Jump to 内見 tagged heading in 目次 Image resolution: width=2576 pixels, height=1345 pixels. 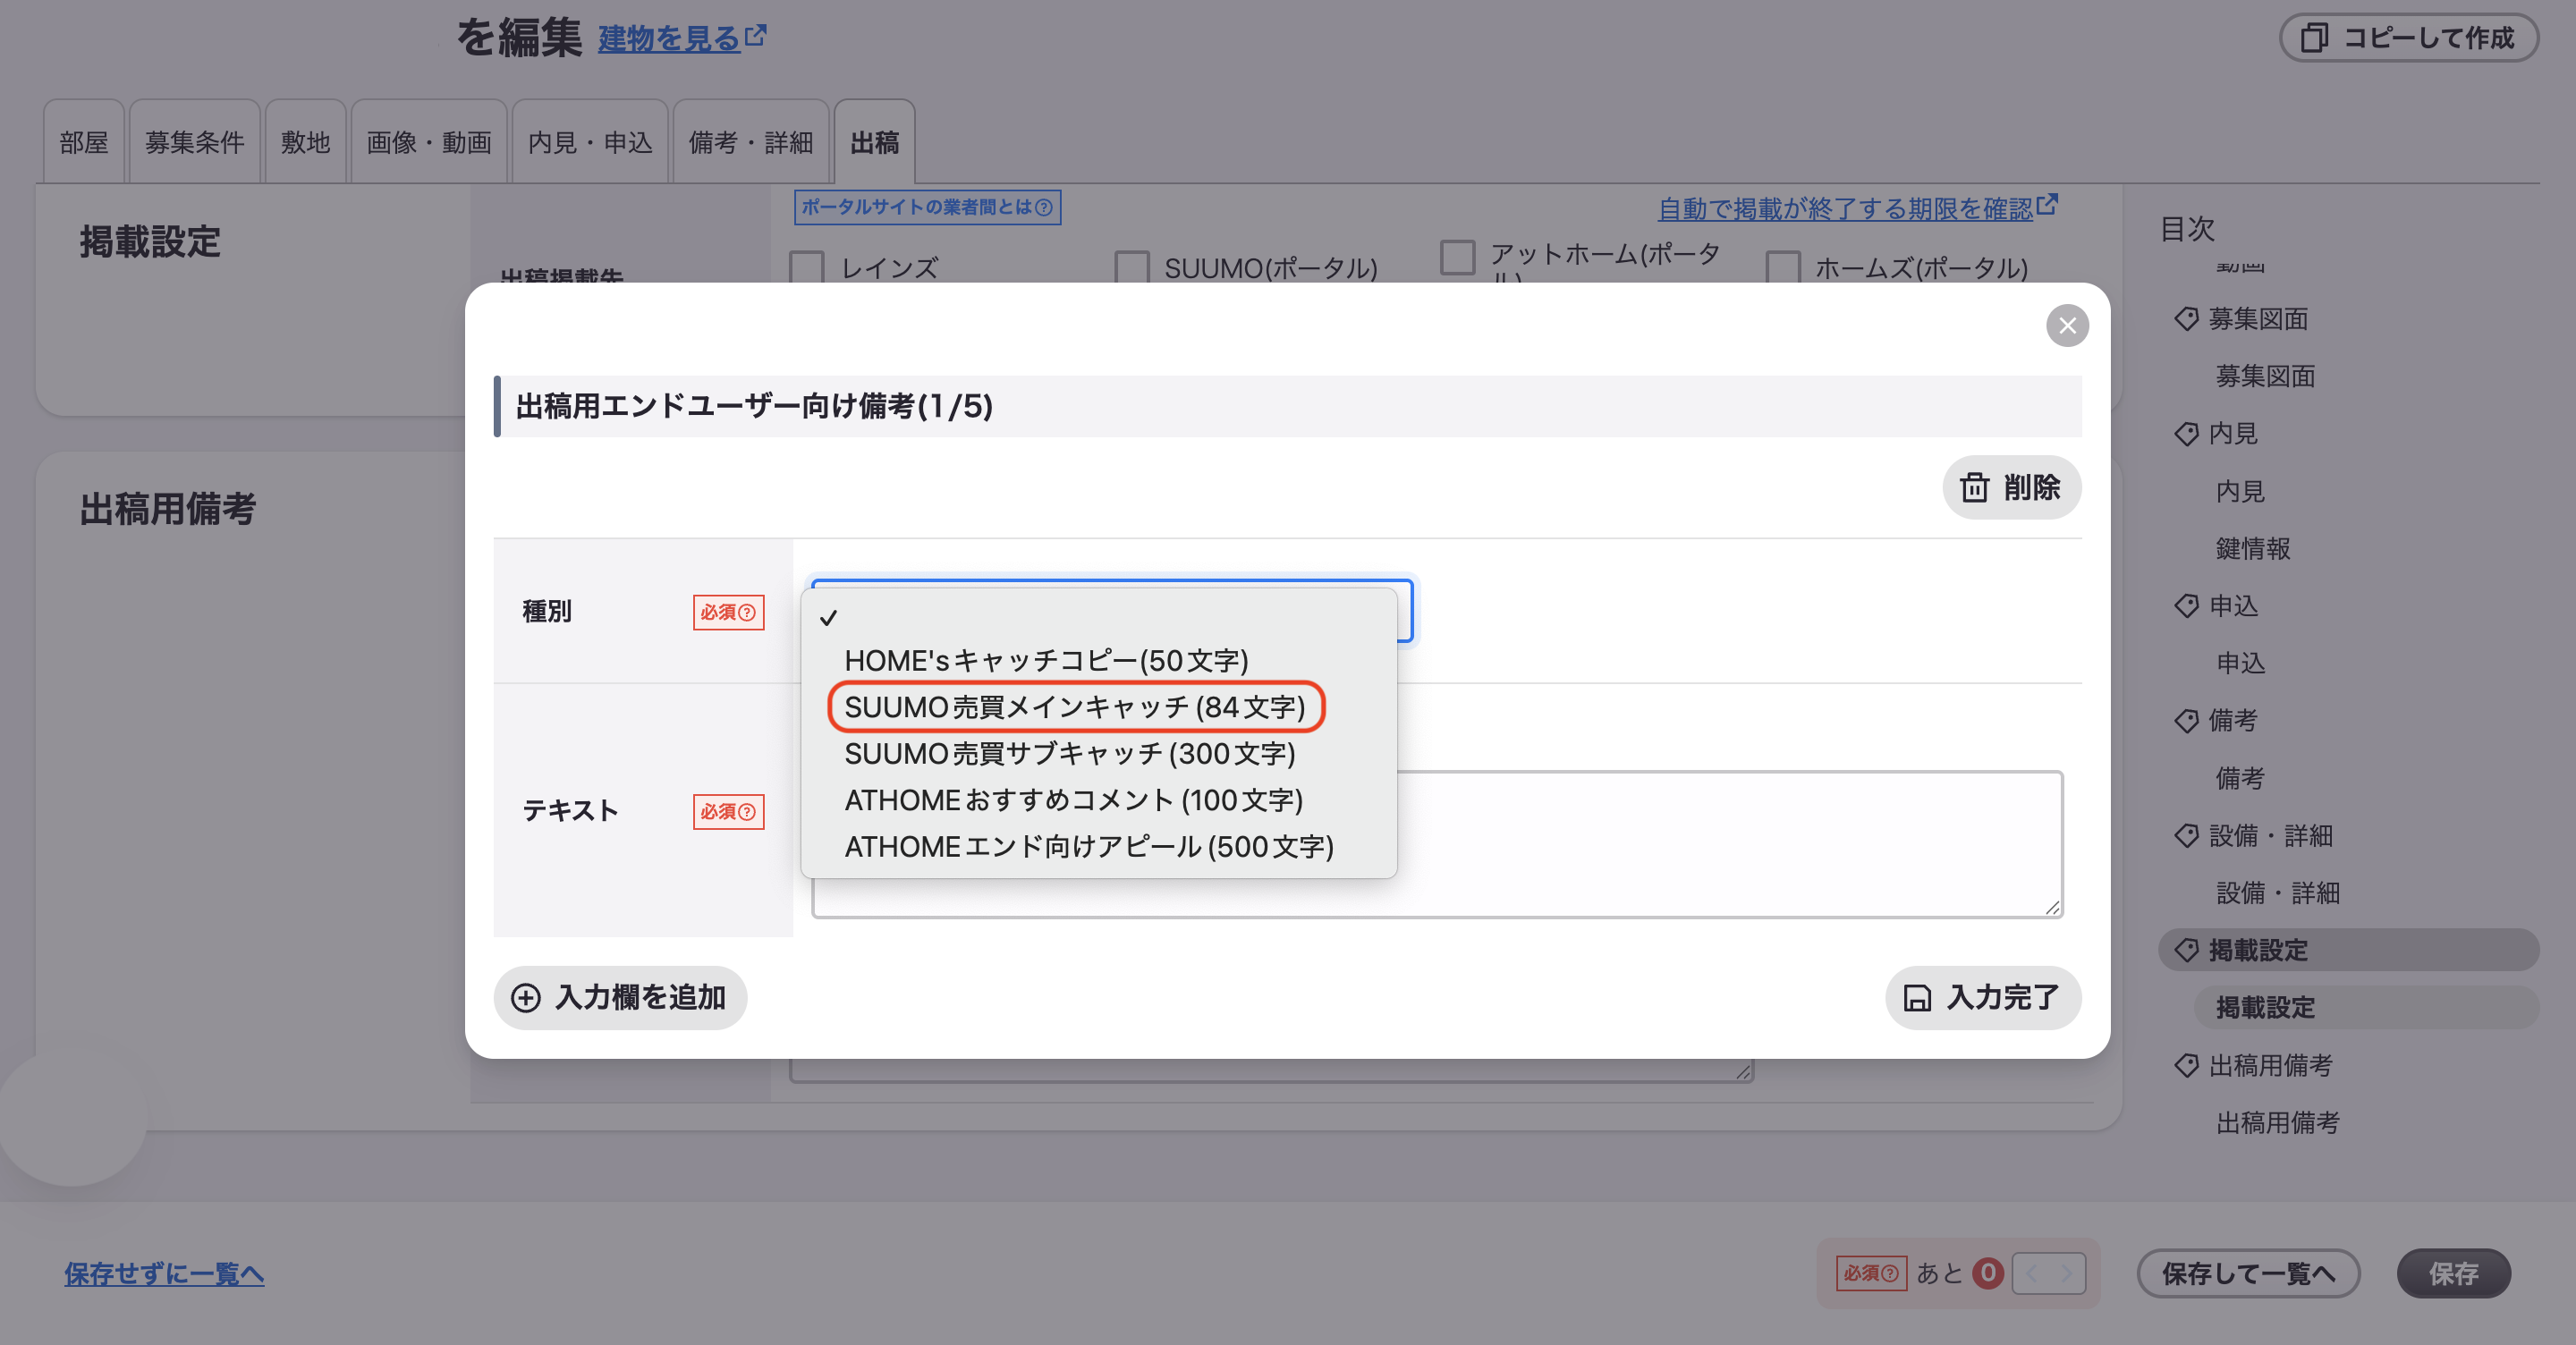[x=2233, y=433]
